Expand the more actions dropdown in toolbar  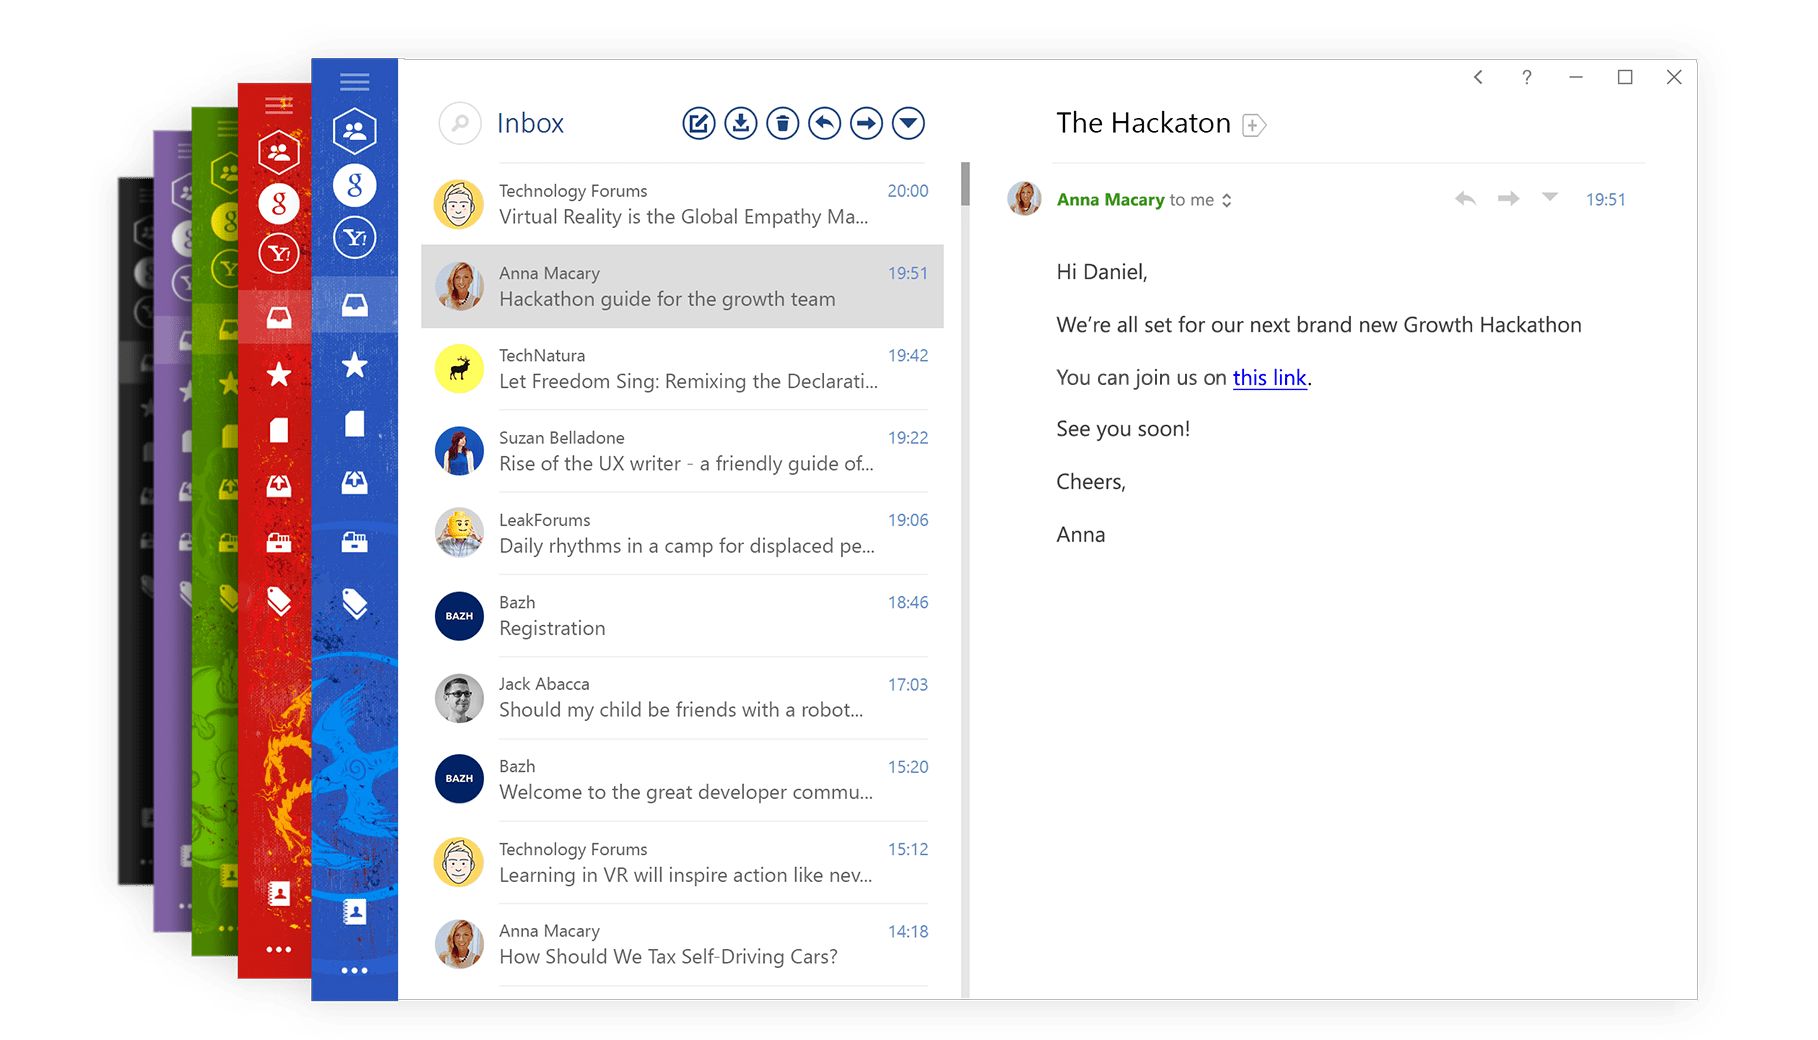pos(908,124)
